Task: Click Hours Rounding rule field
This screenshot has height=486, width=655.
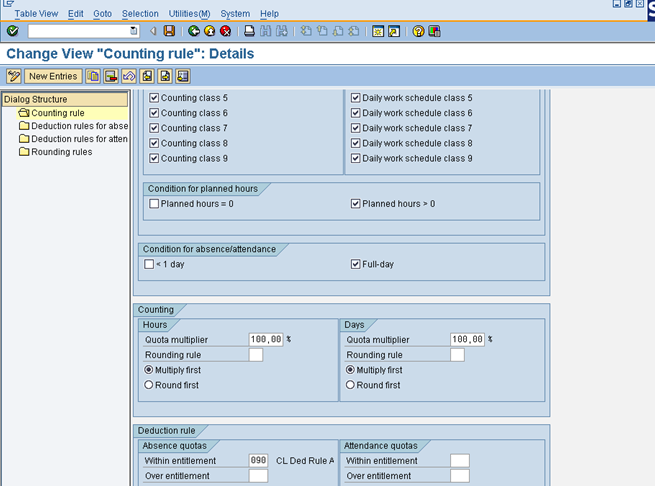Action: [256, 355]
